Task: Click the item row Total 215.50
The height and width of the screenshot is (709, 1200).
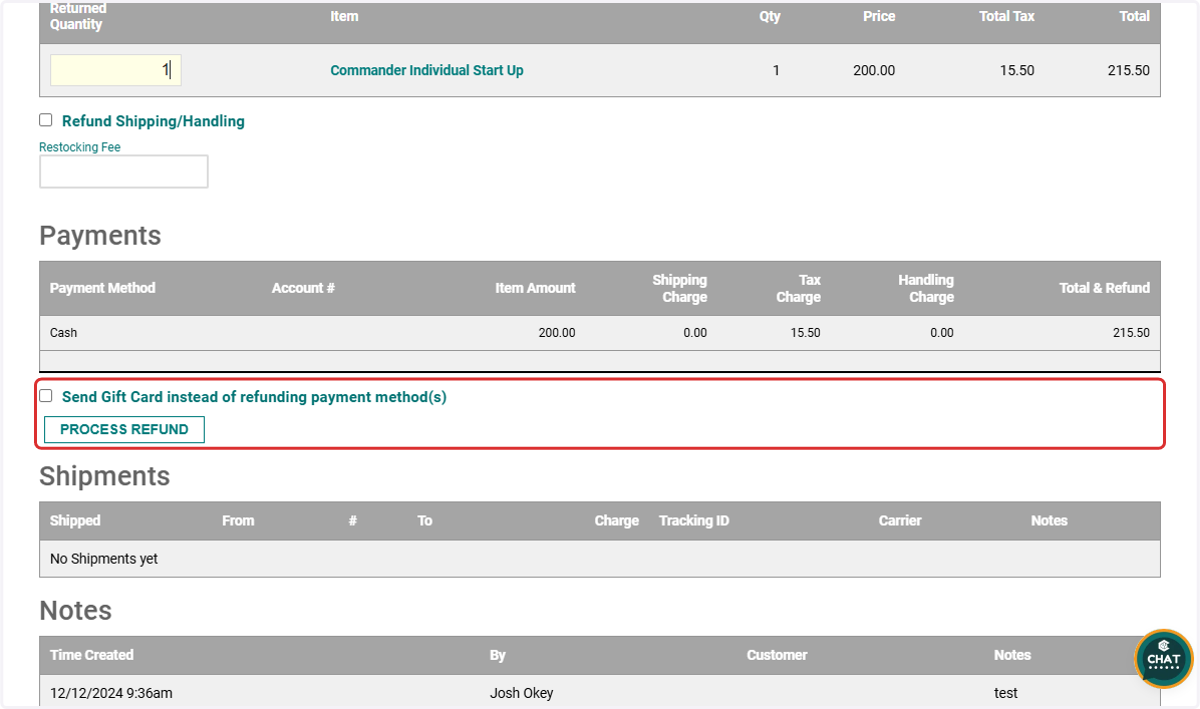Action: pyautogui.click(x=1128, y=71)
